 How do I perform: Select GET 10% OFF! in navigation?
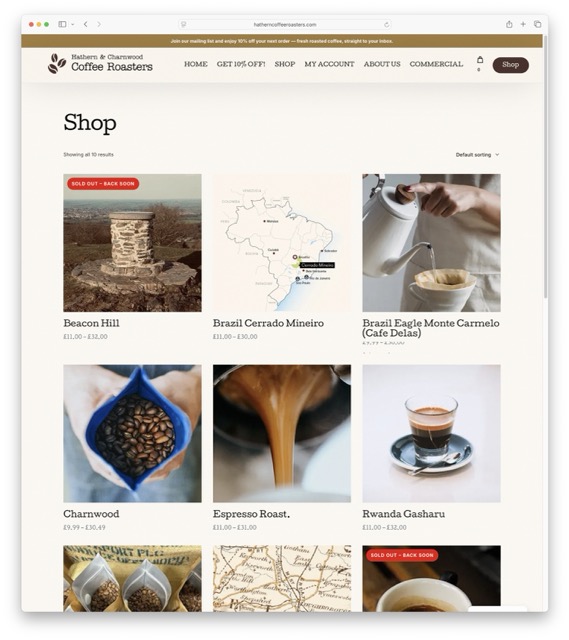coord(241,64)
